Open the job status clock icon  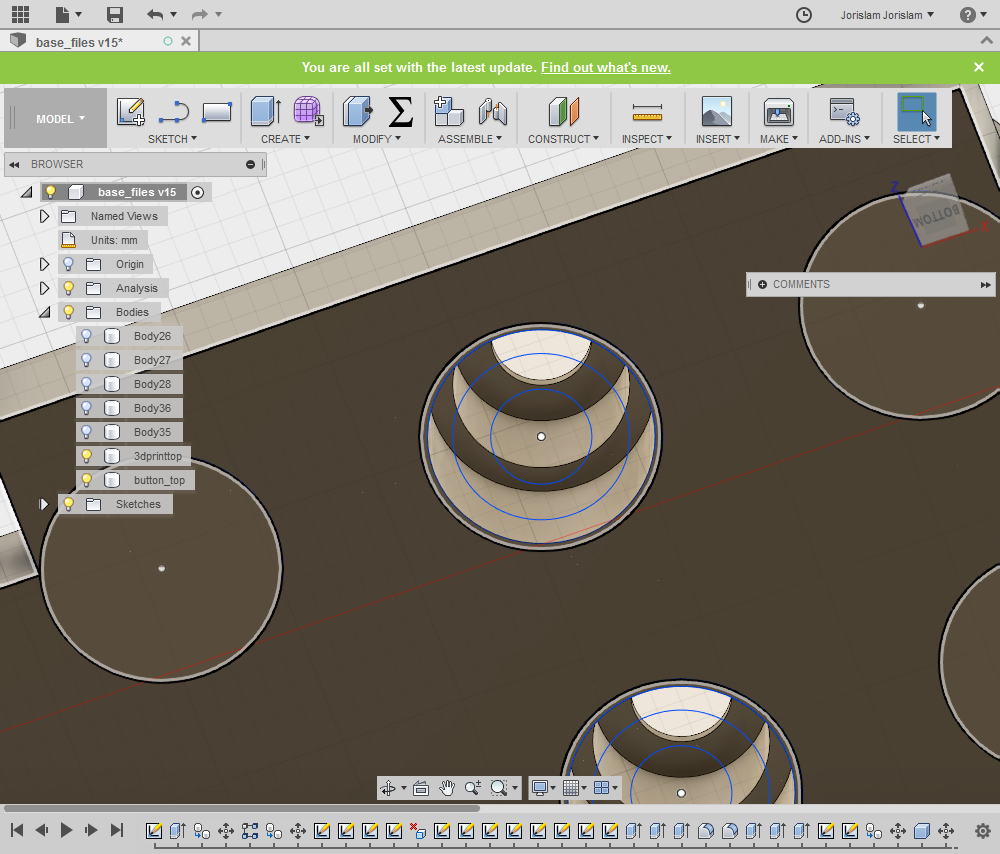804,15
